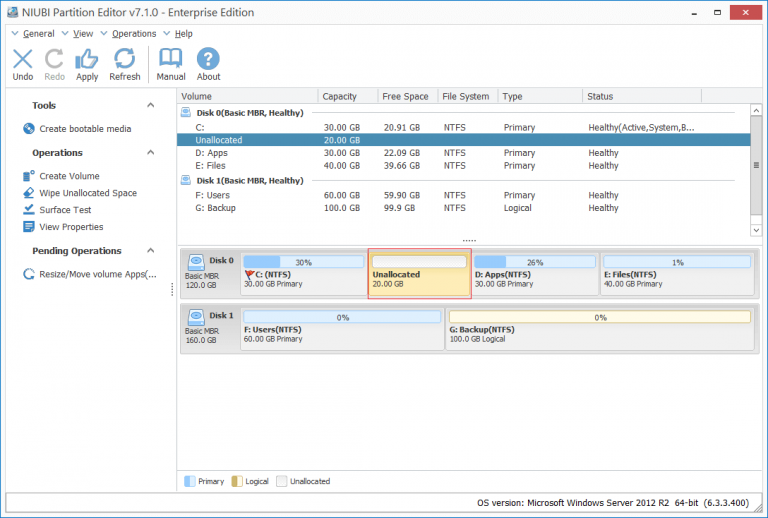
Task: Click the Primary legend color swatch
Action: pos(190,481)
